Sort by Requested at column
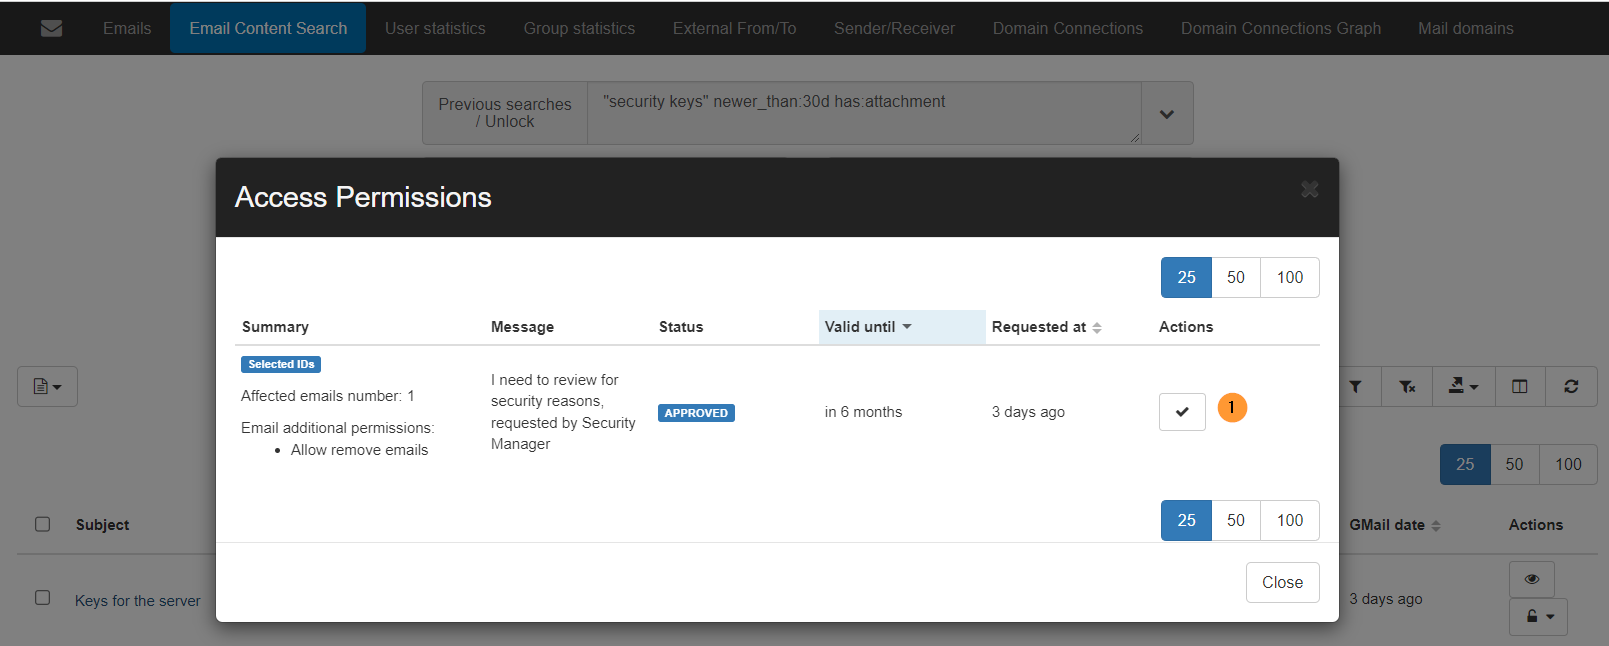Viewport: 1609px width, 646px height. pyautogui.click(x=1046, y=327)
